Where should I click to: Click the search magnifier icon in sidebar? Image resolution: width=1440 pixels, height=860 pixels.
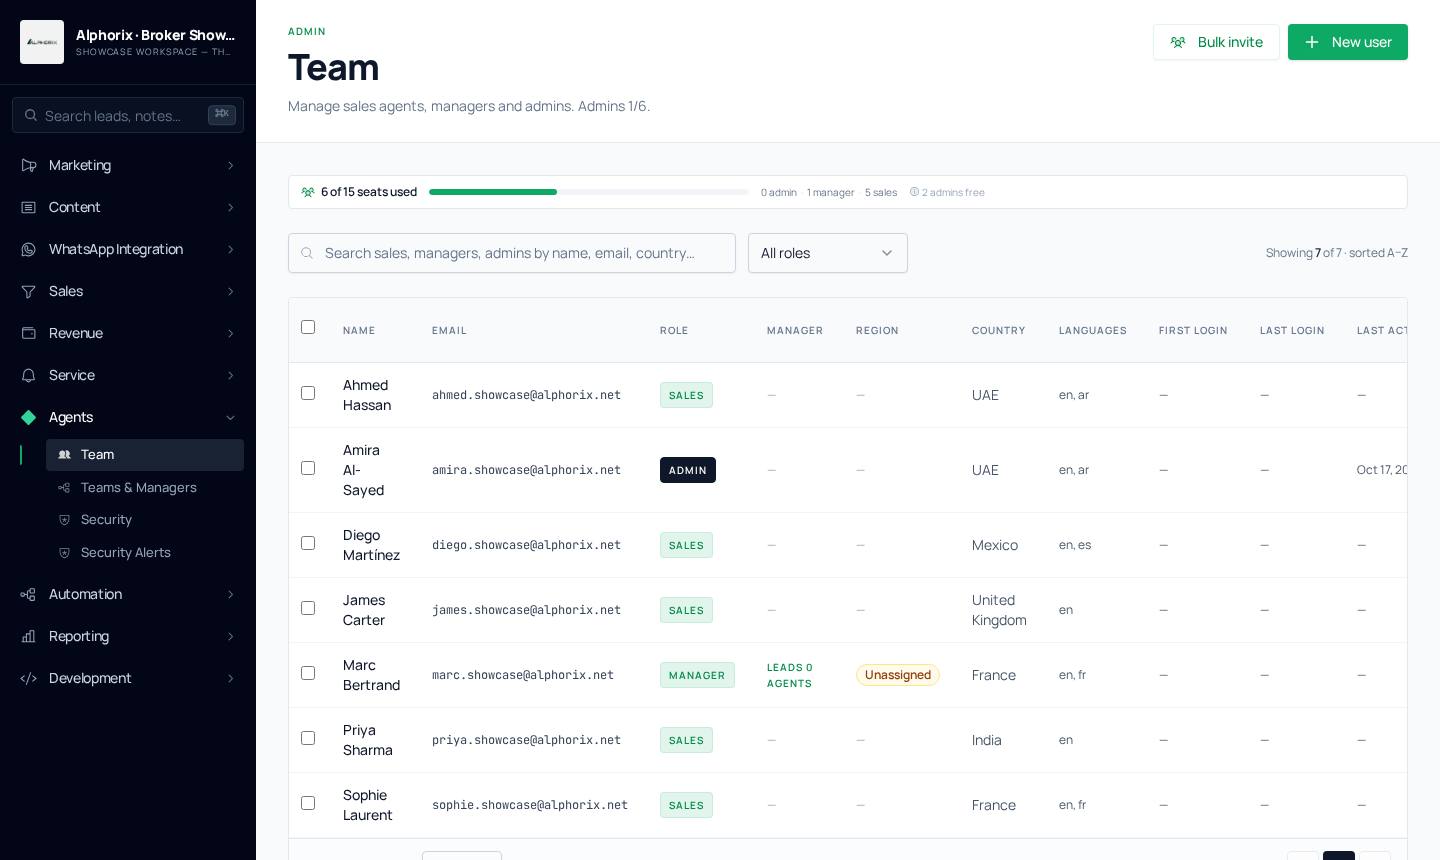tap(31, 116)
